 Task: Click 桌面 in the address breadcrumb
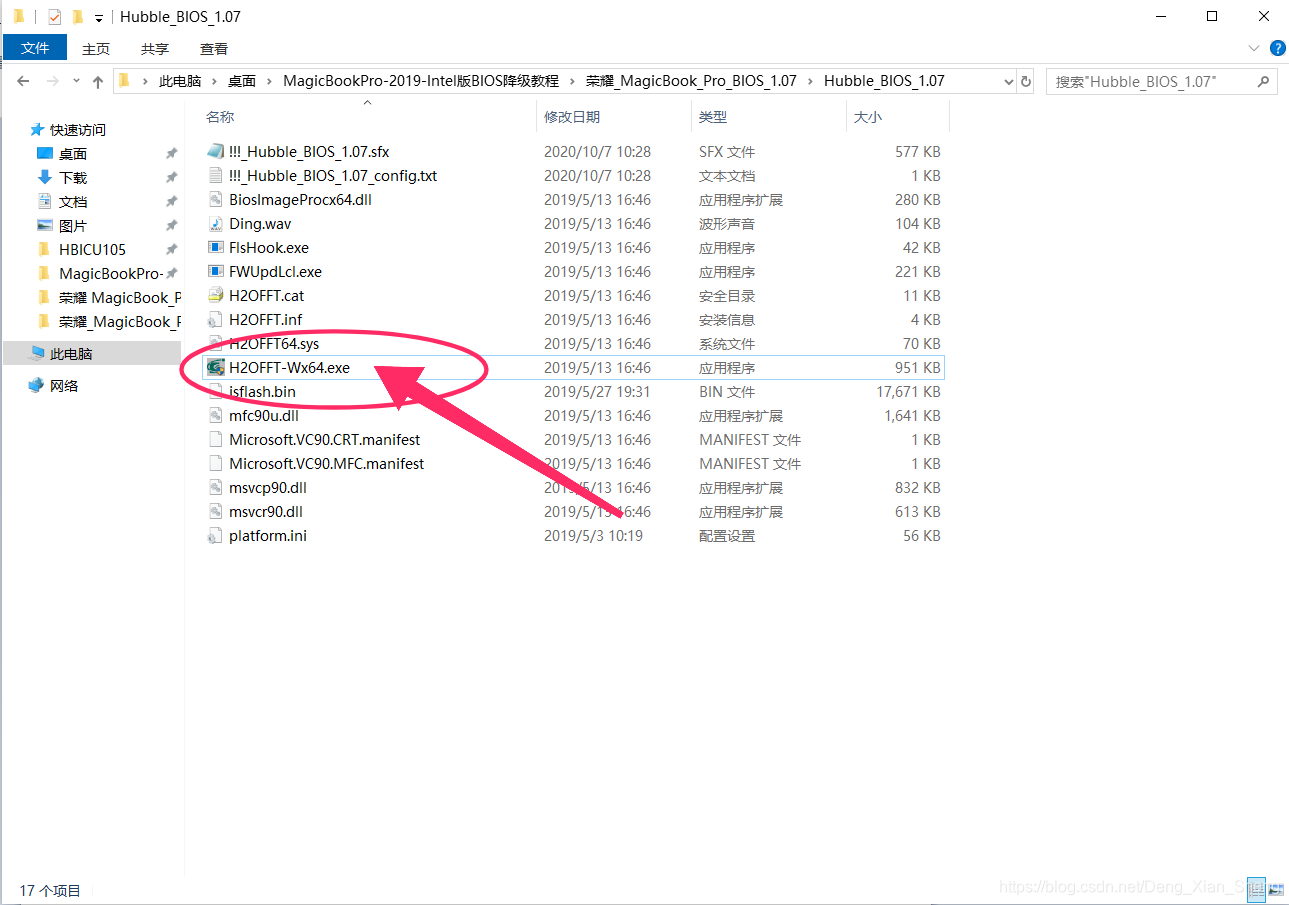[242, 81]
